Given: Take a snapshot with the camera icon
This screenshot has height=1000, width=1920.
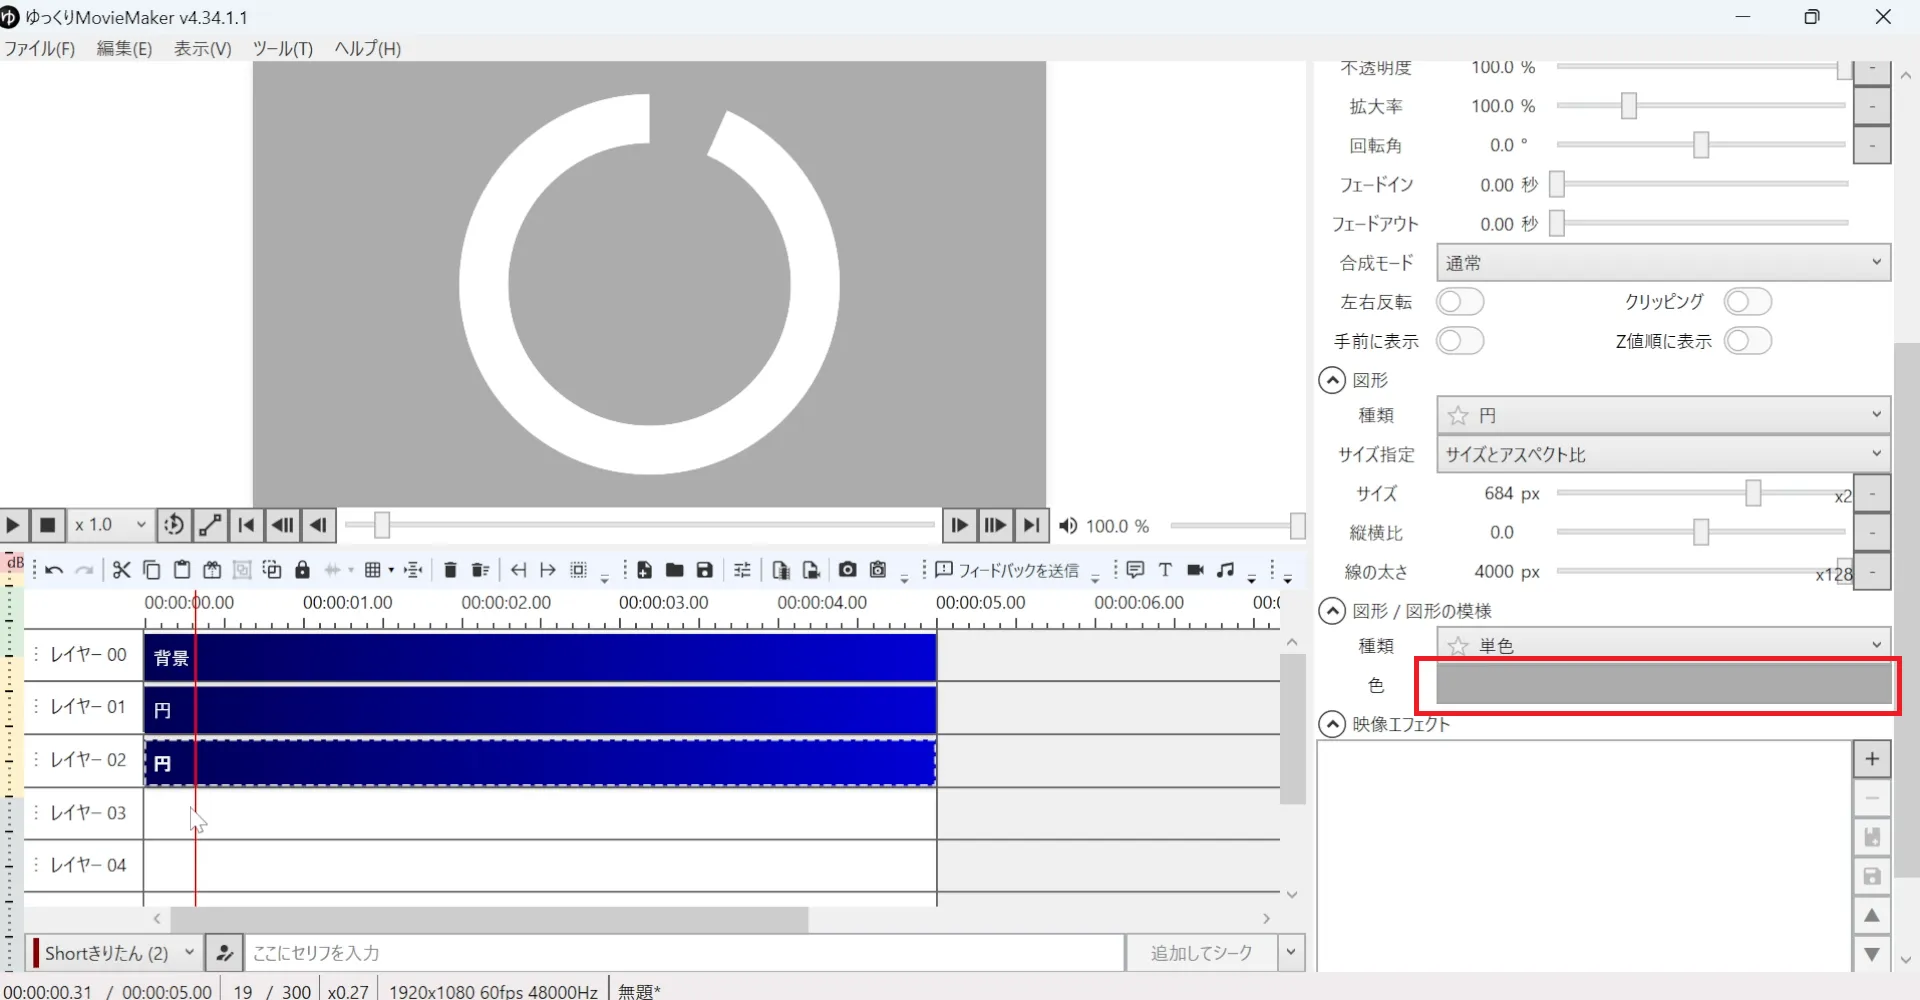Looking at the screenshot, I should pyautogui.click(x=848, y=570).
